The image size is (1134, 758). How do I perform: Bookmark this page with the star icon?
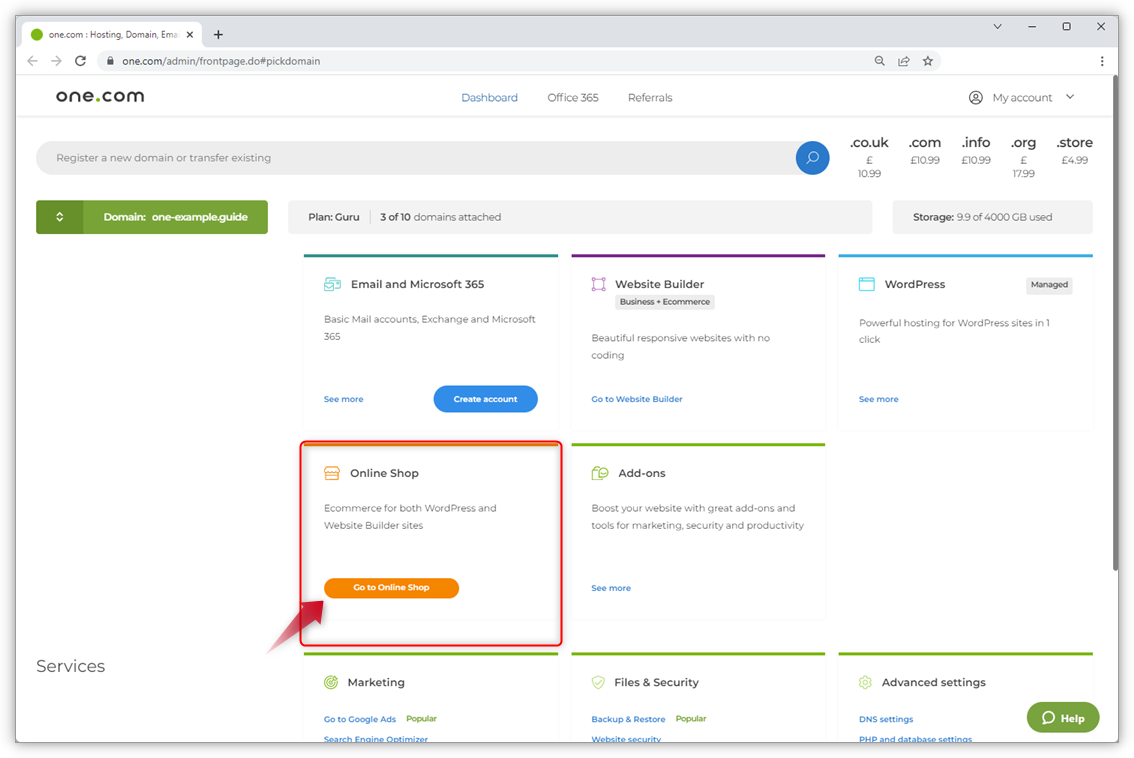click(x=928, y=61)
